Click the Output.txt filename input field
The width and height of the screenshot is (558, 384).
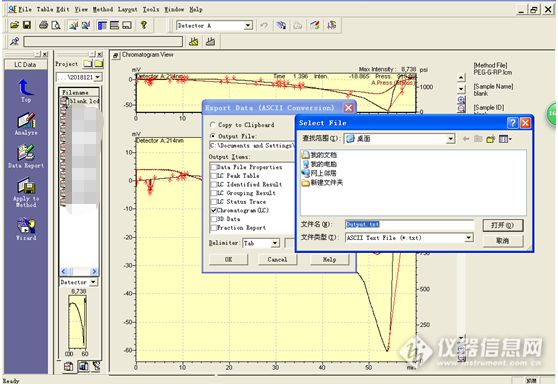[x=409, y=224]
